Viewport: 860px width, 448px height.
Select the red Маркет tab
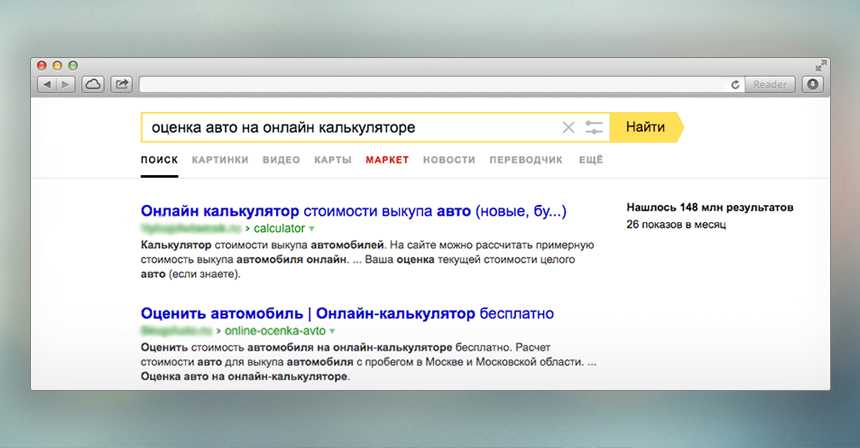[387, 160]
